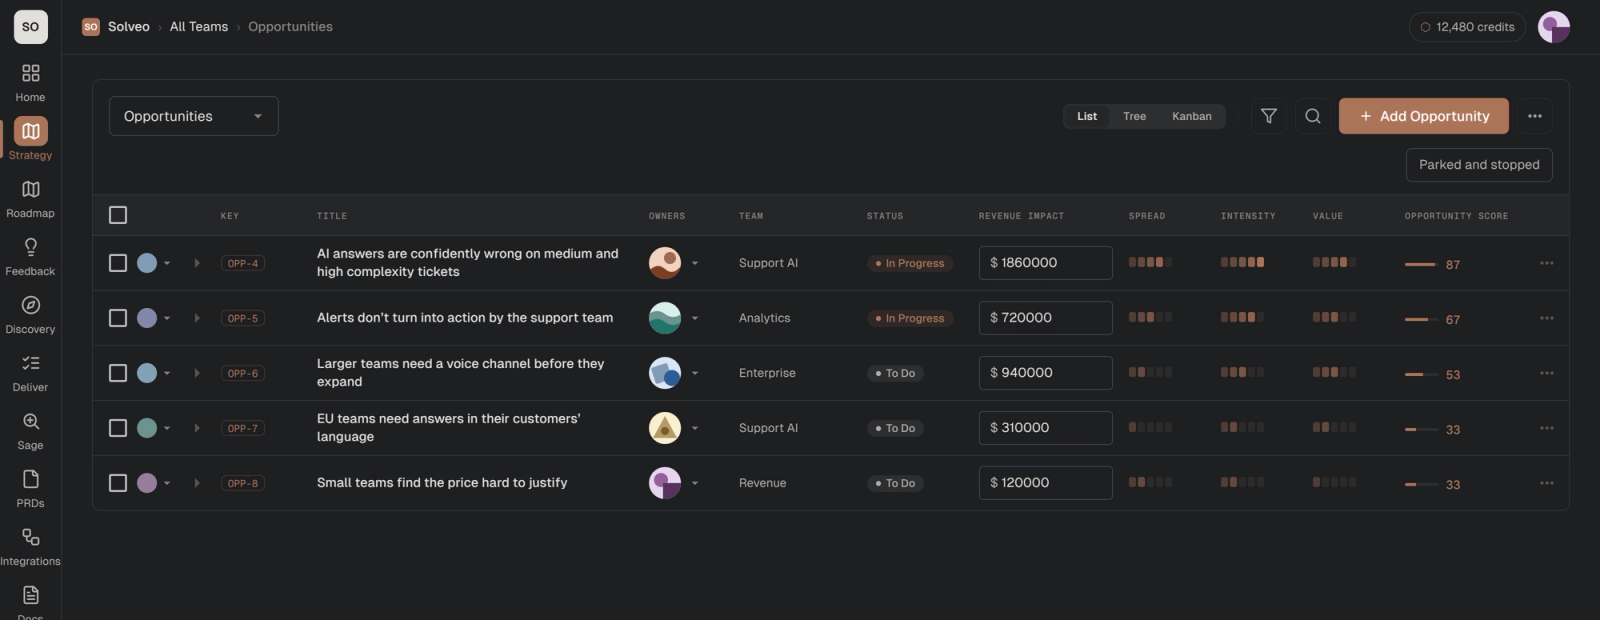The image size is (1600, 620).
Task: Open color dropdown arrow for OPP-6
Action: point(167,373)
